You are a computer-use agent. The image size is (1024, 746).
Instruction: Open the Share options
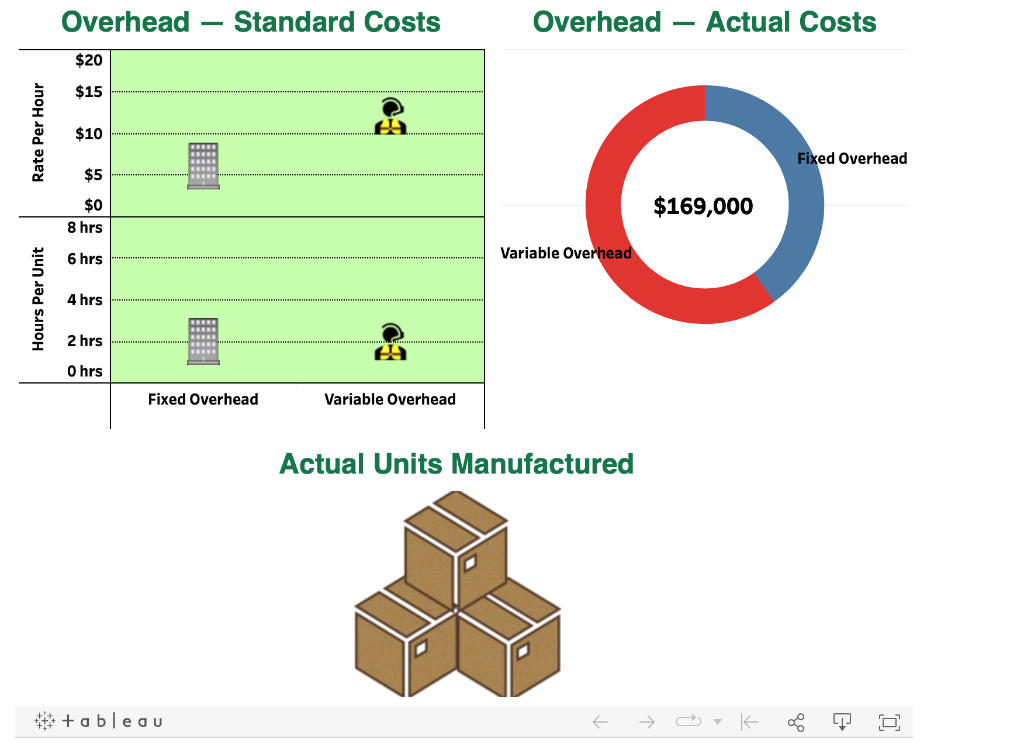796,721
